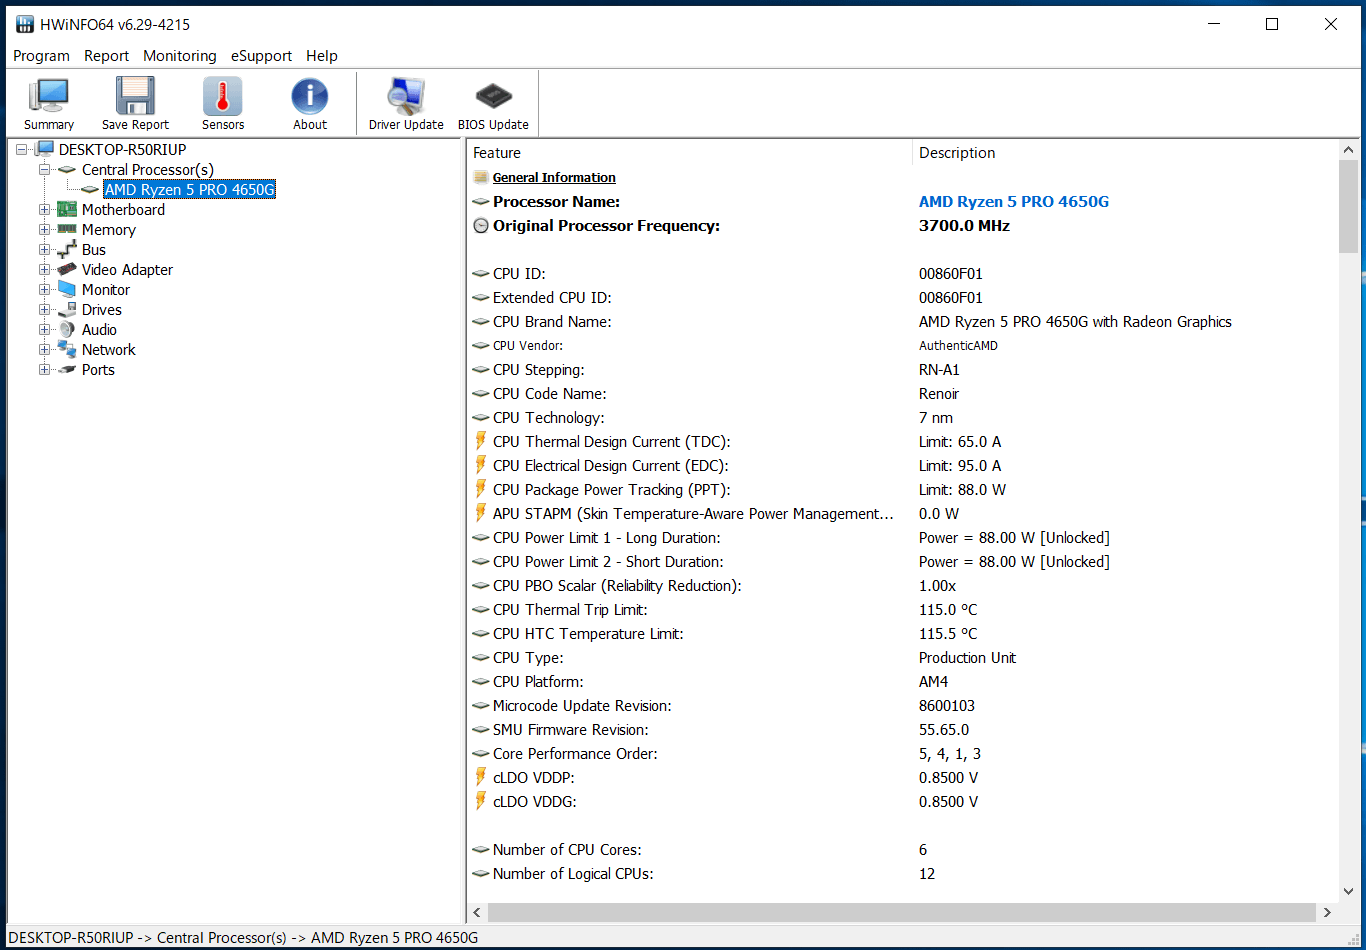Expand the Motherboard tree node
The height and width of the screenshot is (950, 1366).
tap(44, 210)
